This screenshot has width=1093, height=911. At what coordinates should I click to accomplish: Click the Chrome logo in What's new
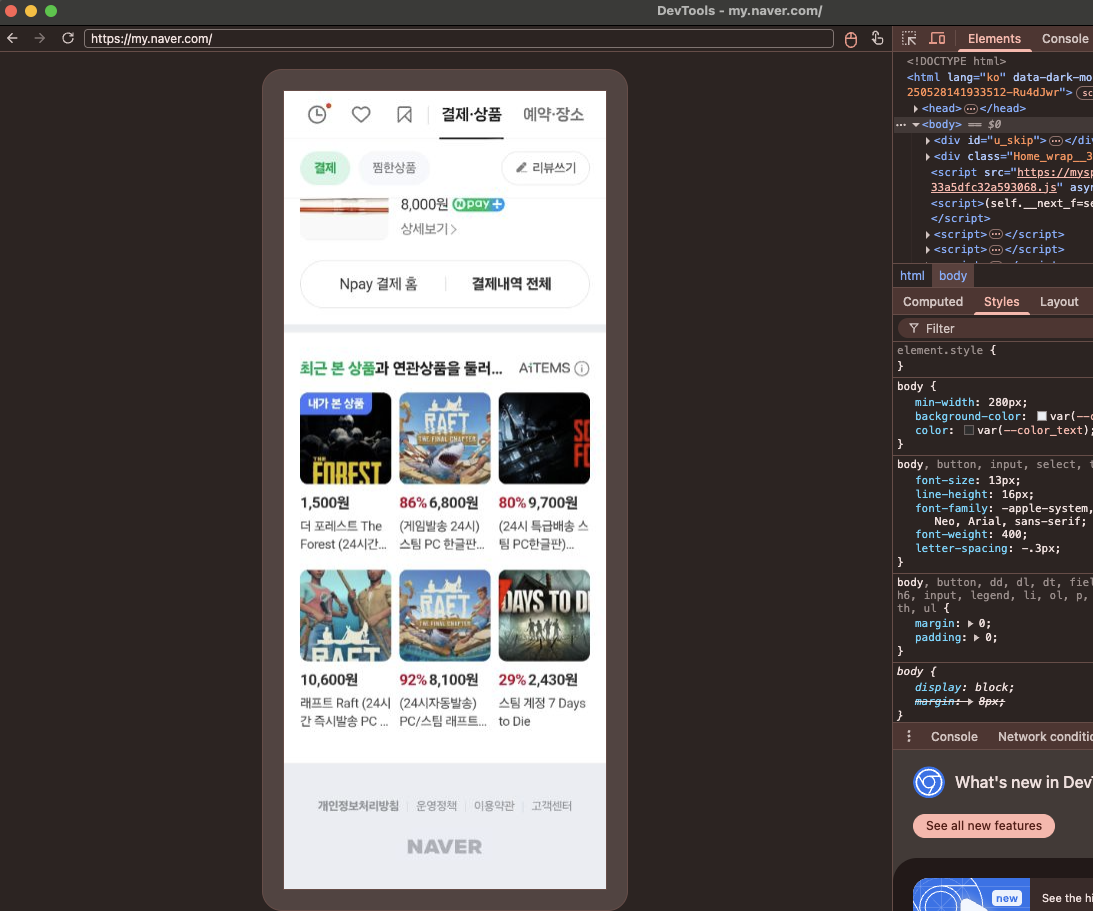[x=928, y=782]
